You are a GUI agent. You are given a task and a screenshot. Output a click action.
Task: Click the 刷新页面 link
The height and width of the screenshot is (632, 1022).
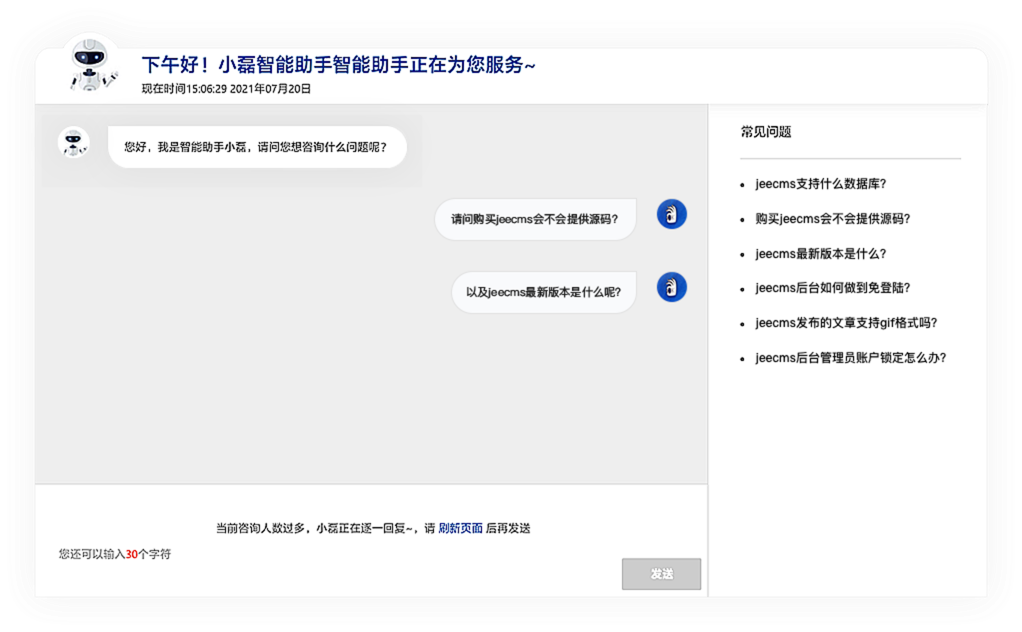coord(460,528)
